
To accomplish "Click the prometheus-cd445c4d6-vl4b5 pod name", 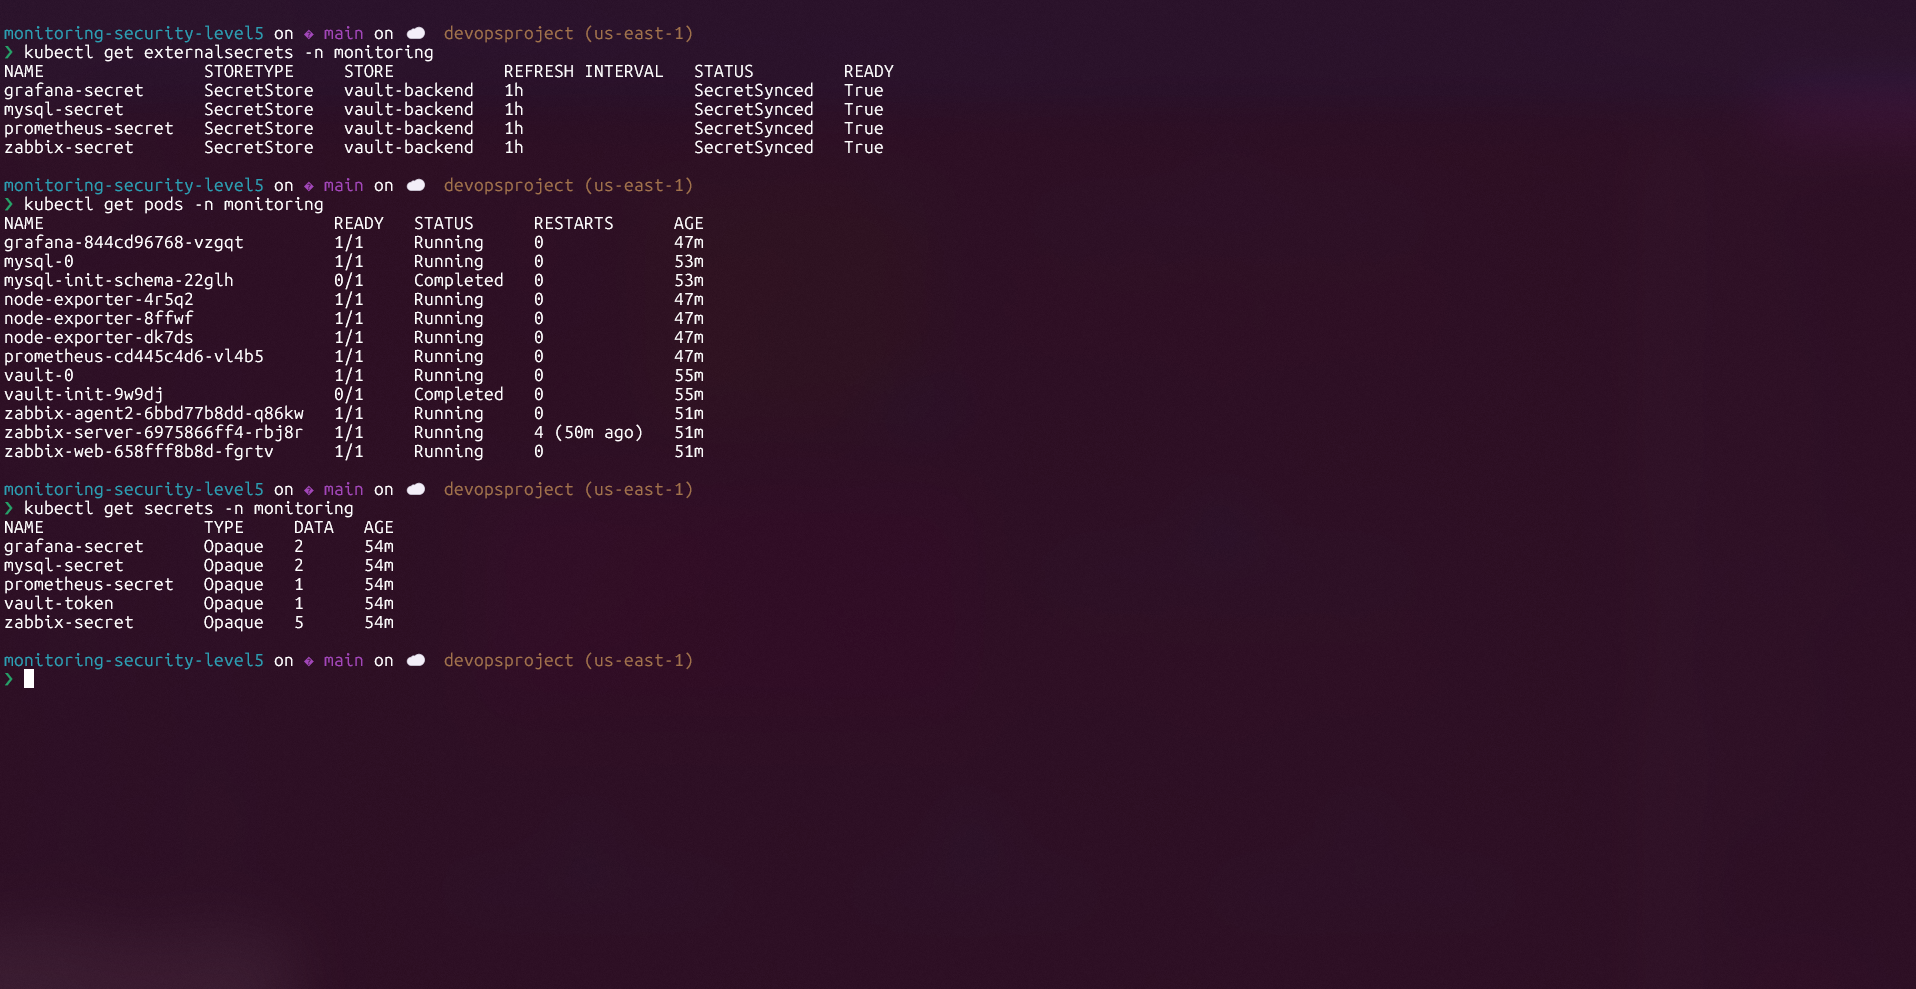I will tap(133, 356).
